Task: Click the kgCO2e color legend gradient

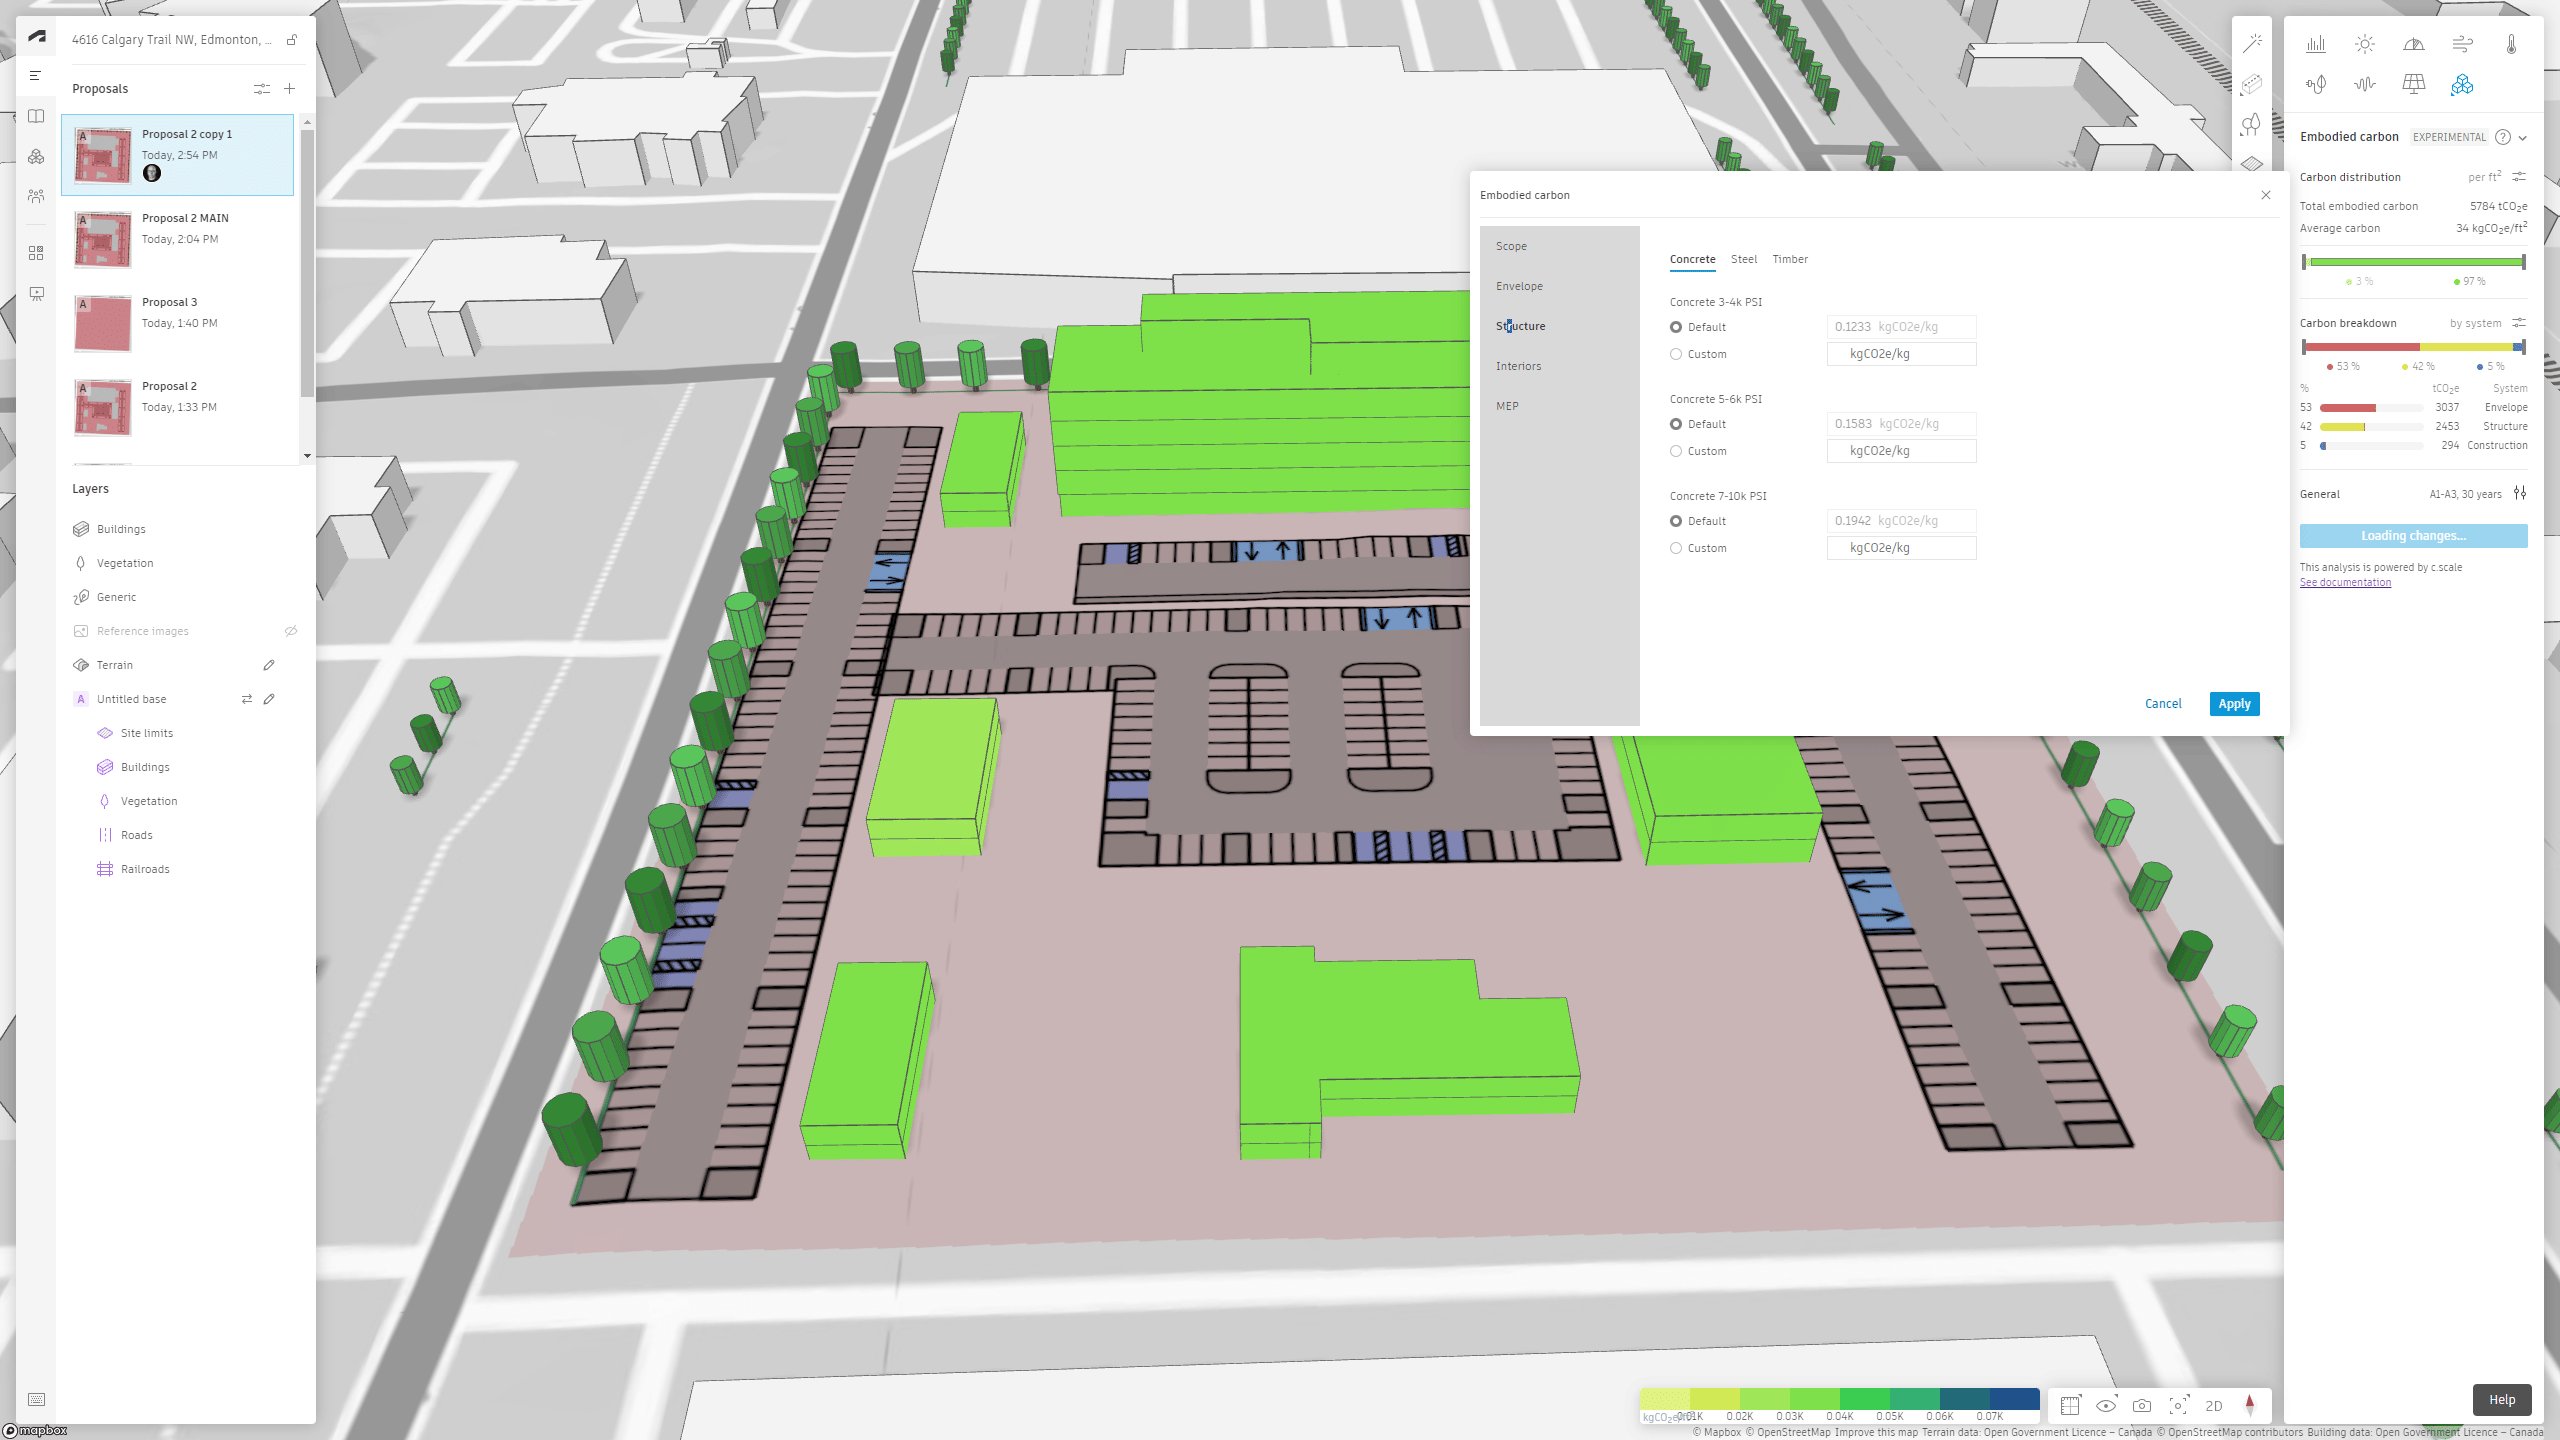Action: [1840, 1397]
